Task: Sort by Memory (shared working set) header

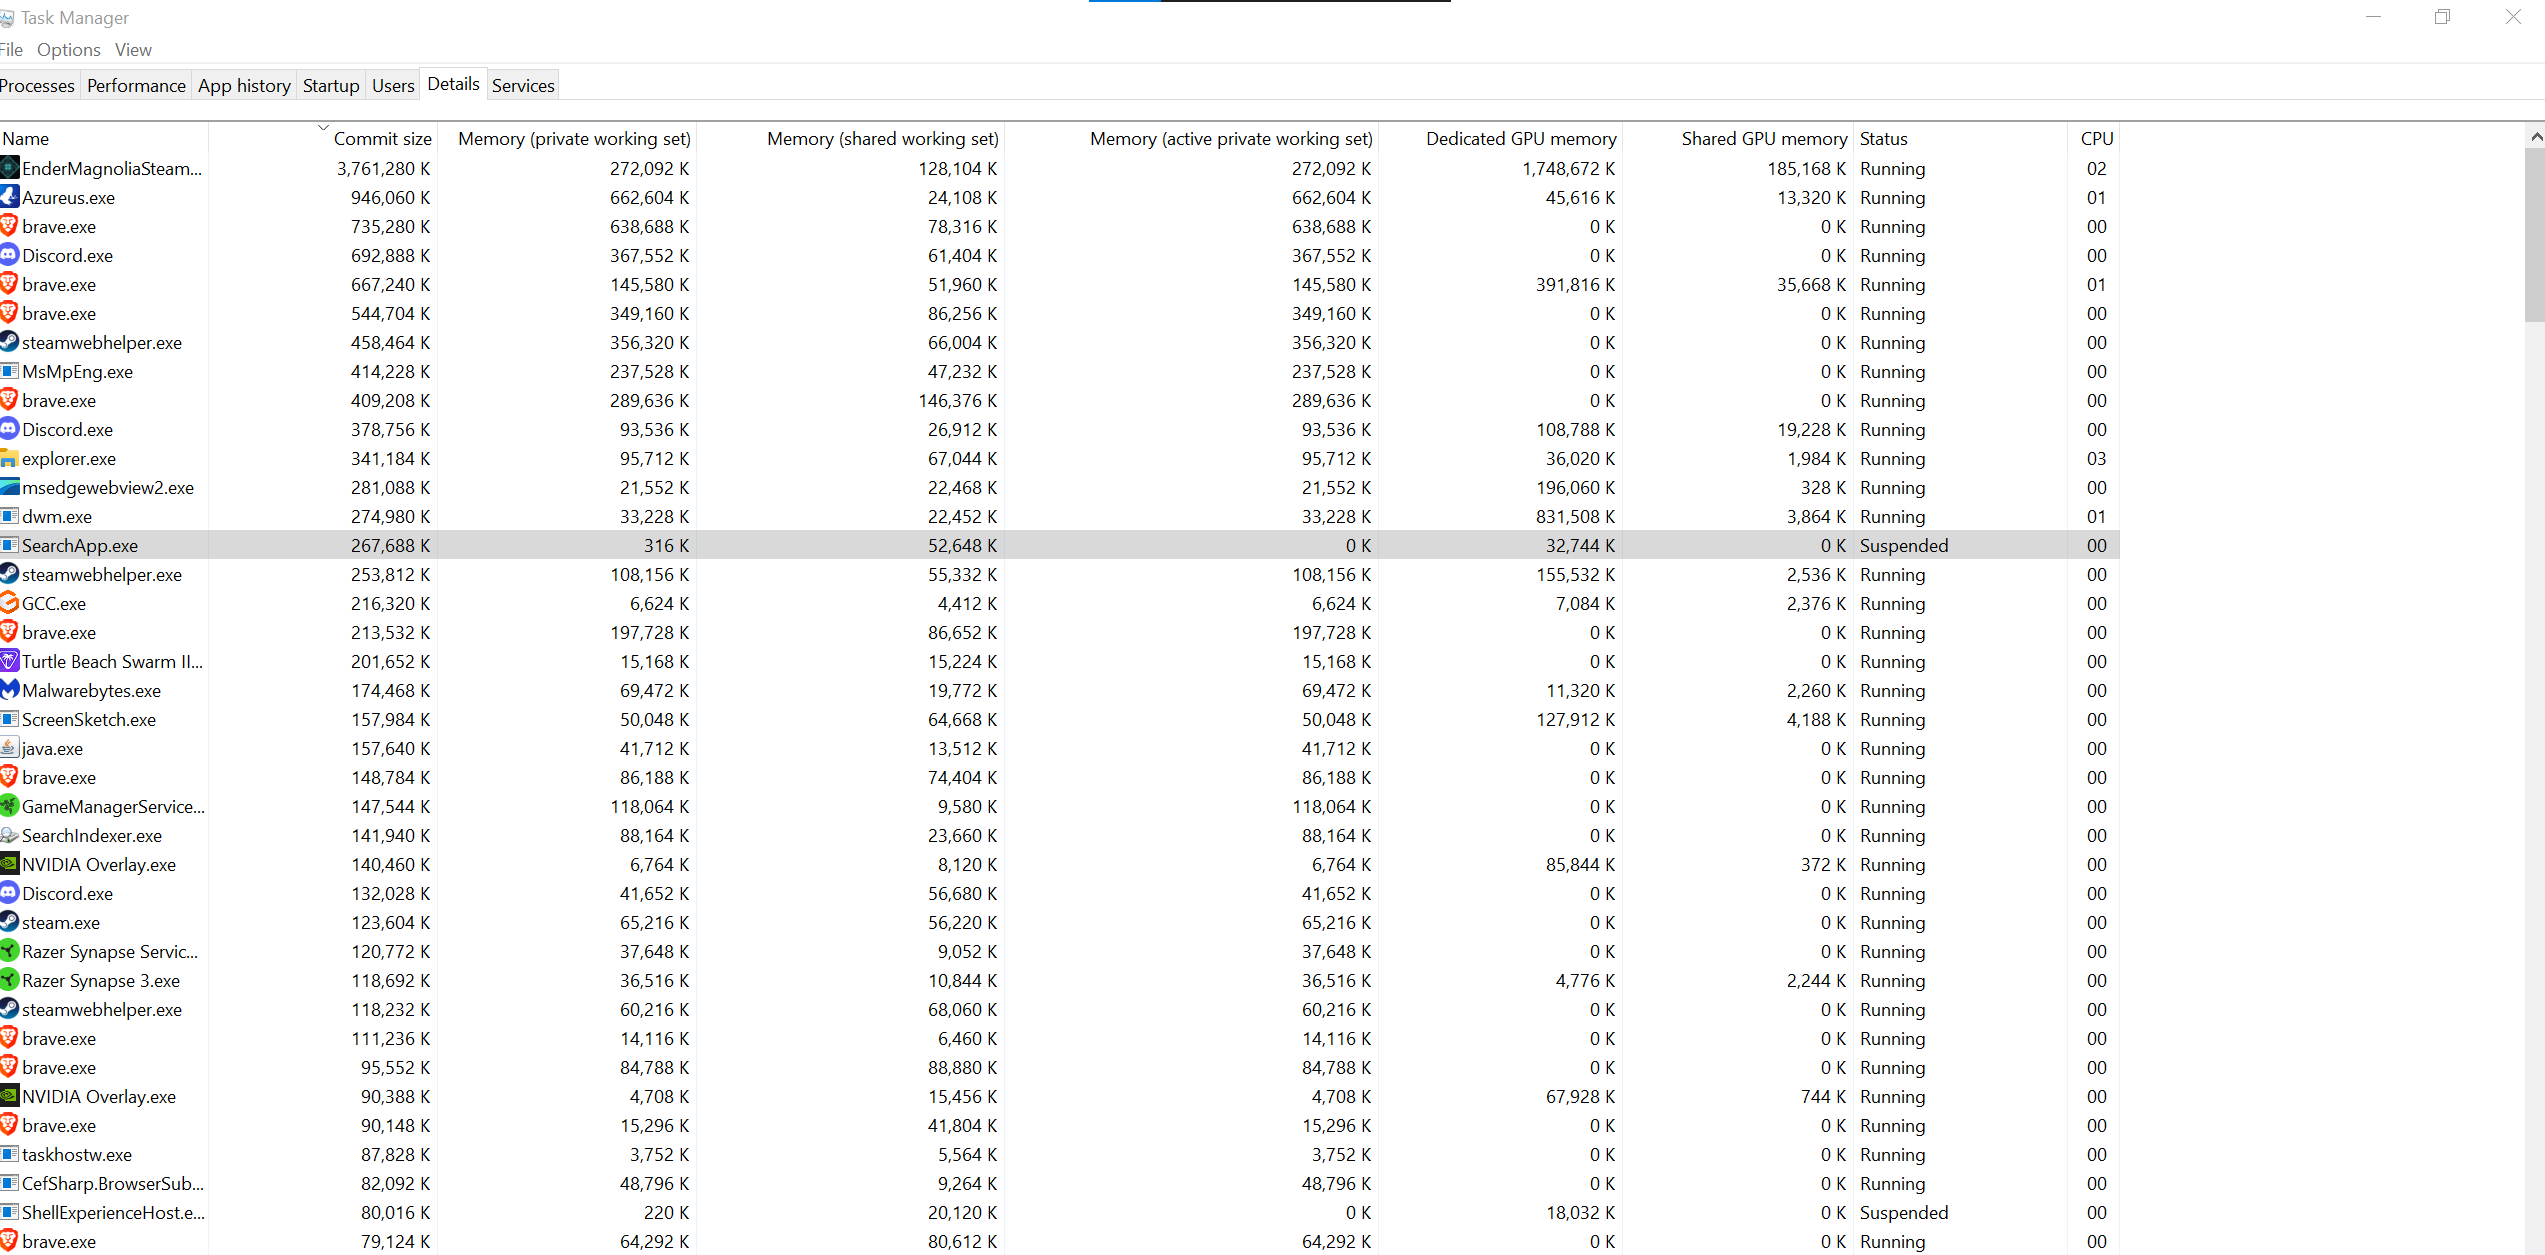Action: 850,139
